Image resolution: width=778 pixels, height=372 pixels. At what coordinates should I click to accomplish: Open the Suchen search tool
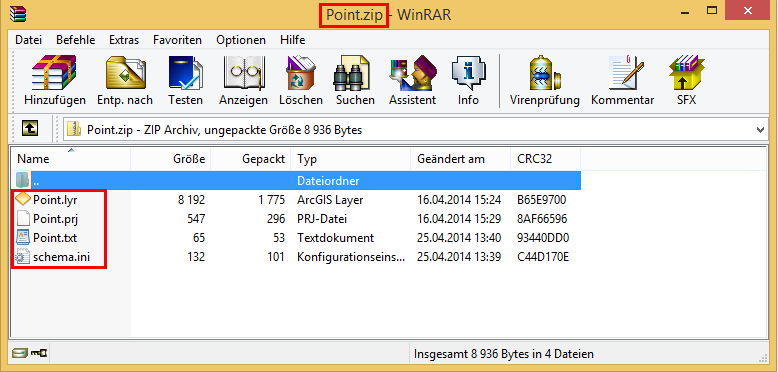[x=355, y=81]
